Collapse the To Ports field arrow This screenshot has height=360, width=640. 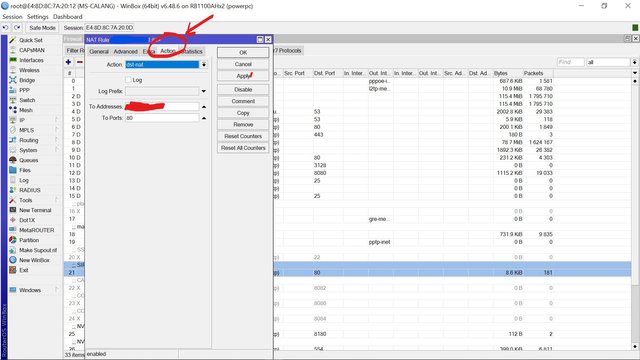tap(204, 118)
